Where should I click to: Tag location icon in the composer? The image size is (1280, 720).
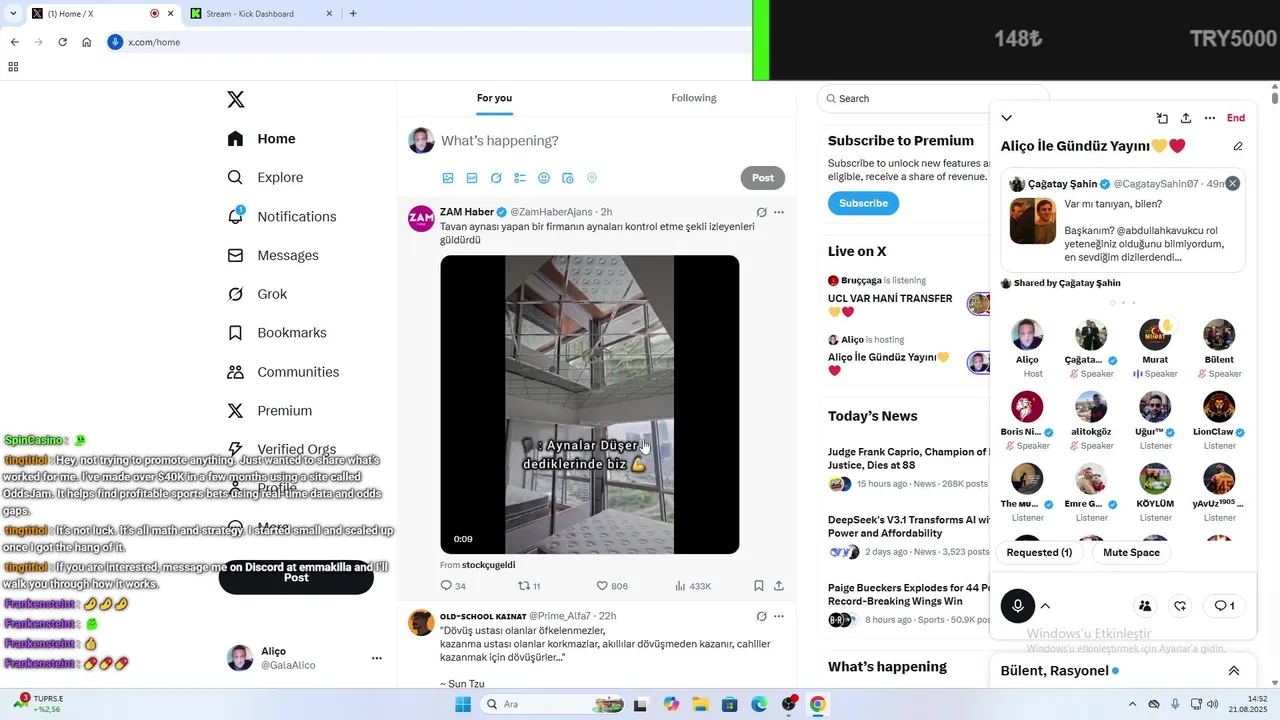coord(592,178)
